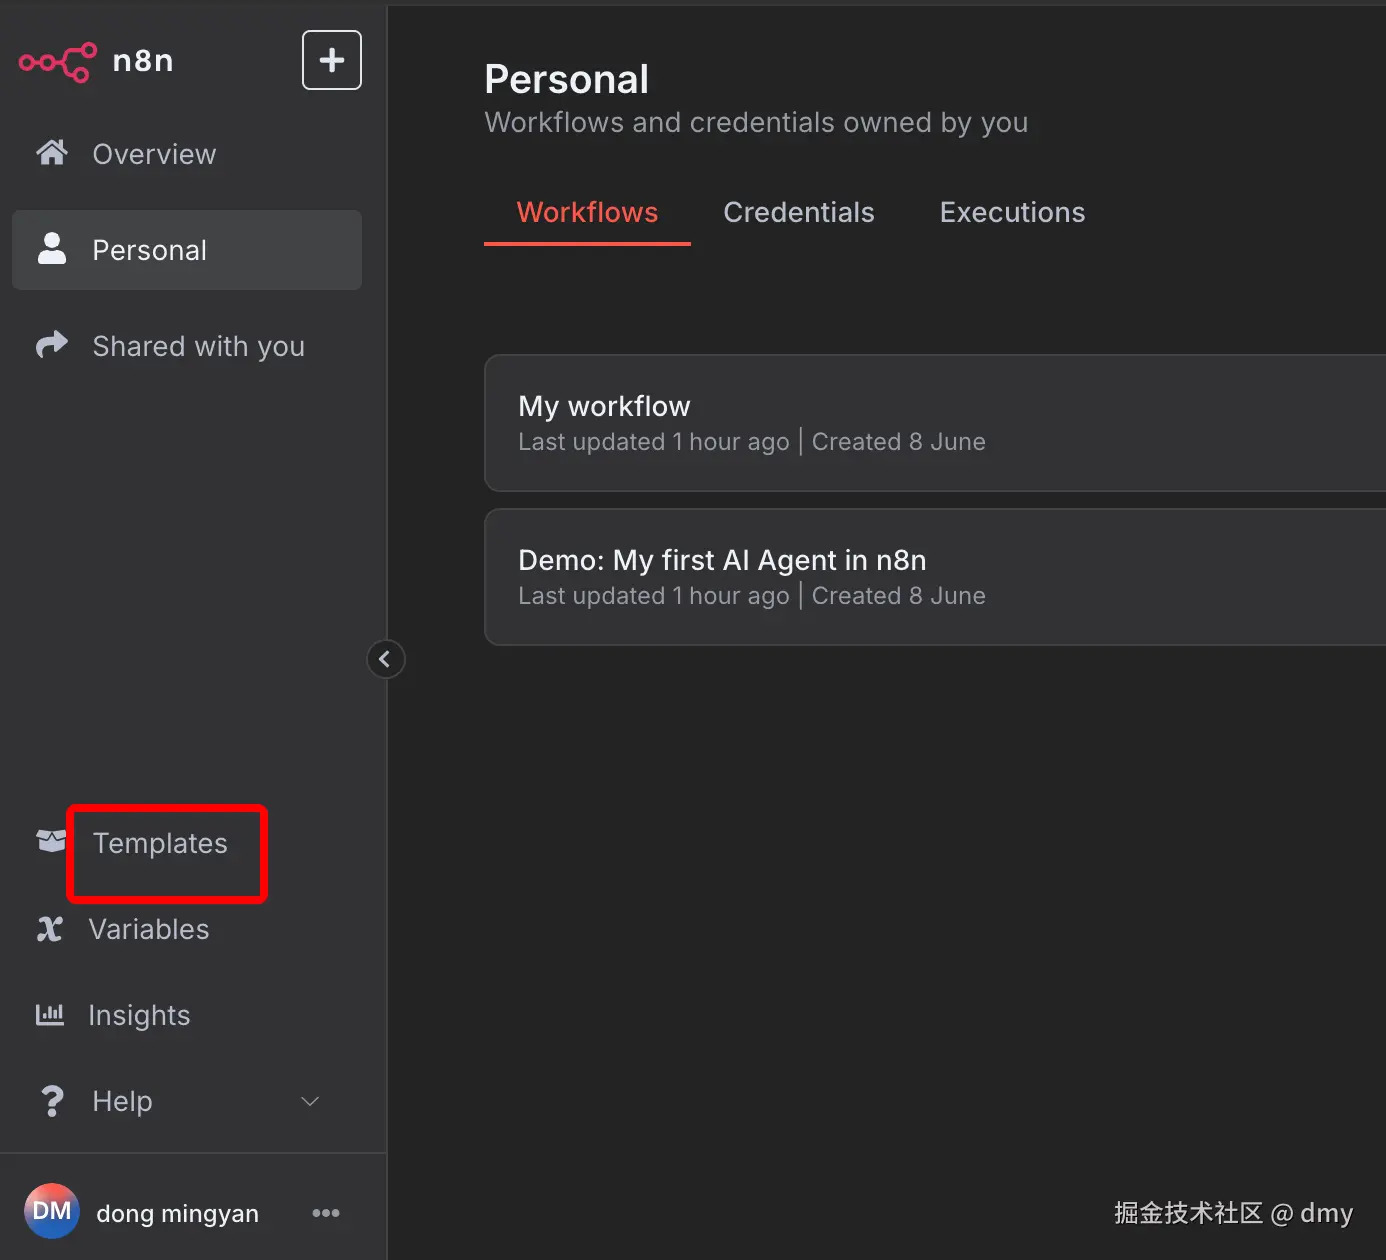
Task: Select the Personal user icon
Action: (x=52, y=249)
